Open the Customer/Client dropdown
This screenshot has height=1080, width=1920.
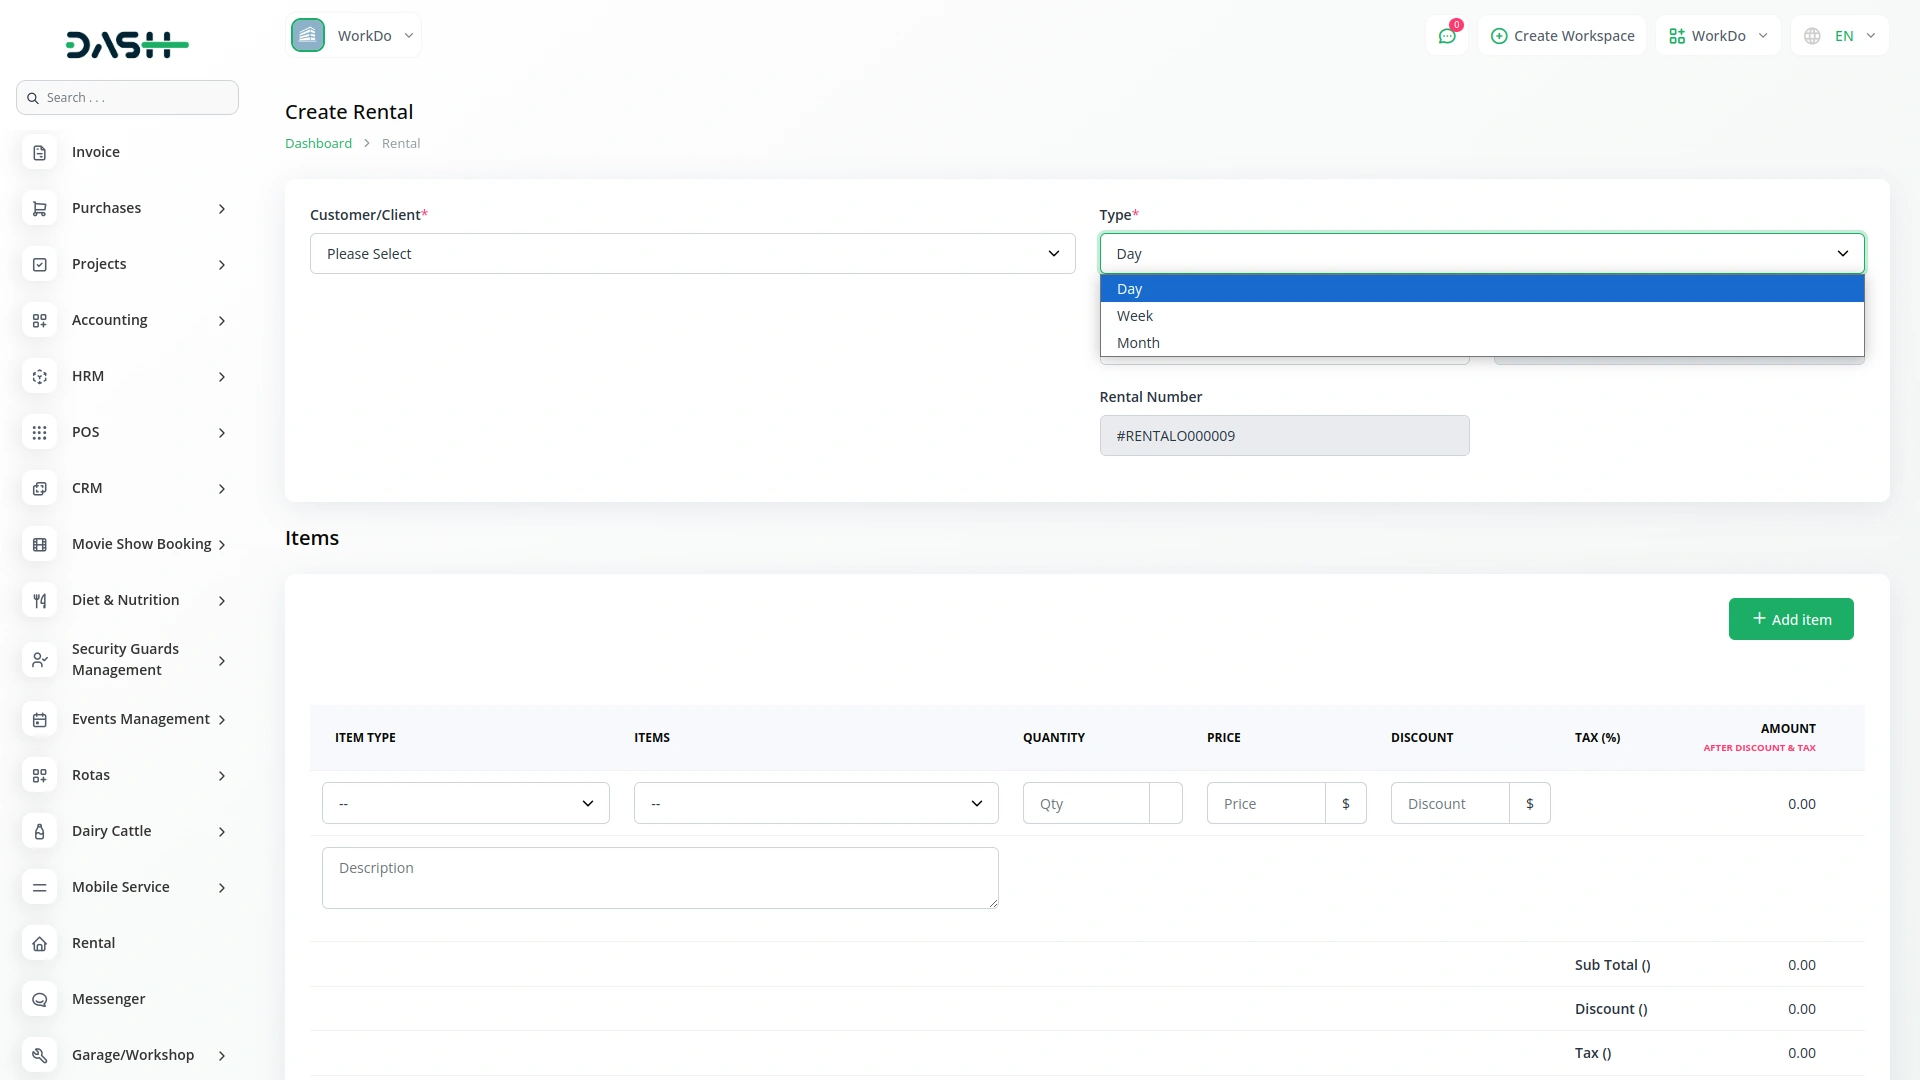pos(692,254)
